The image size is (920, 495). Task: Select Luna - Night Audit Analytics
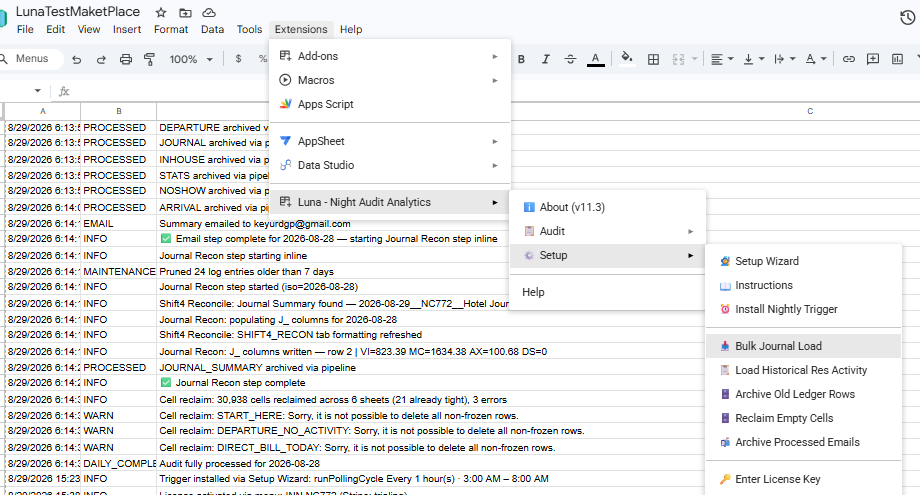(x=390, y=202)
